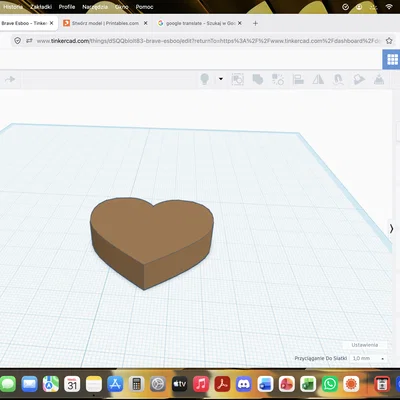Open Discord from the dock
400x400 pixels.
tap(244, 384)
